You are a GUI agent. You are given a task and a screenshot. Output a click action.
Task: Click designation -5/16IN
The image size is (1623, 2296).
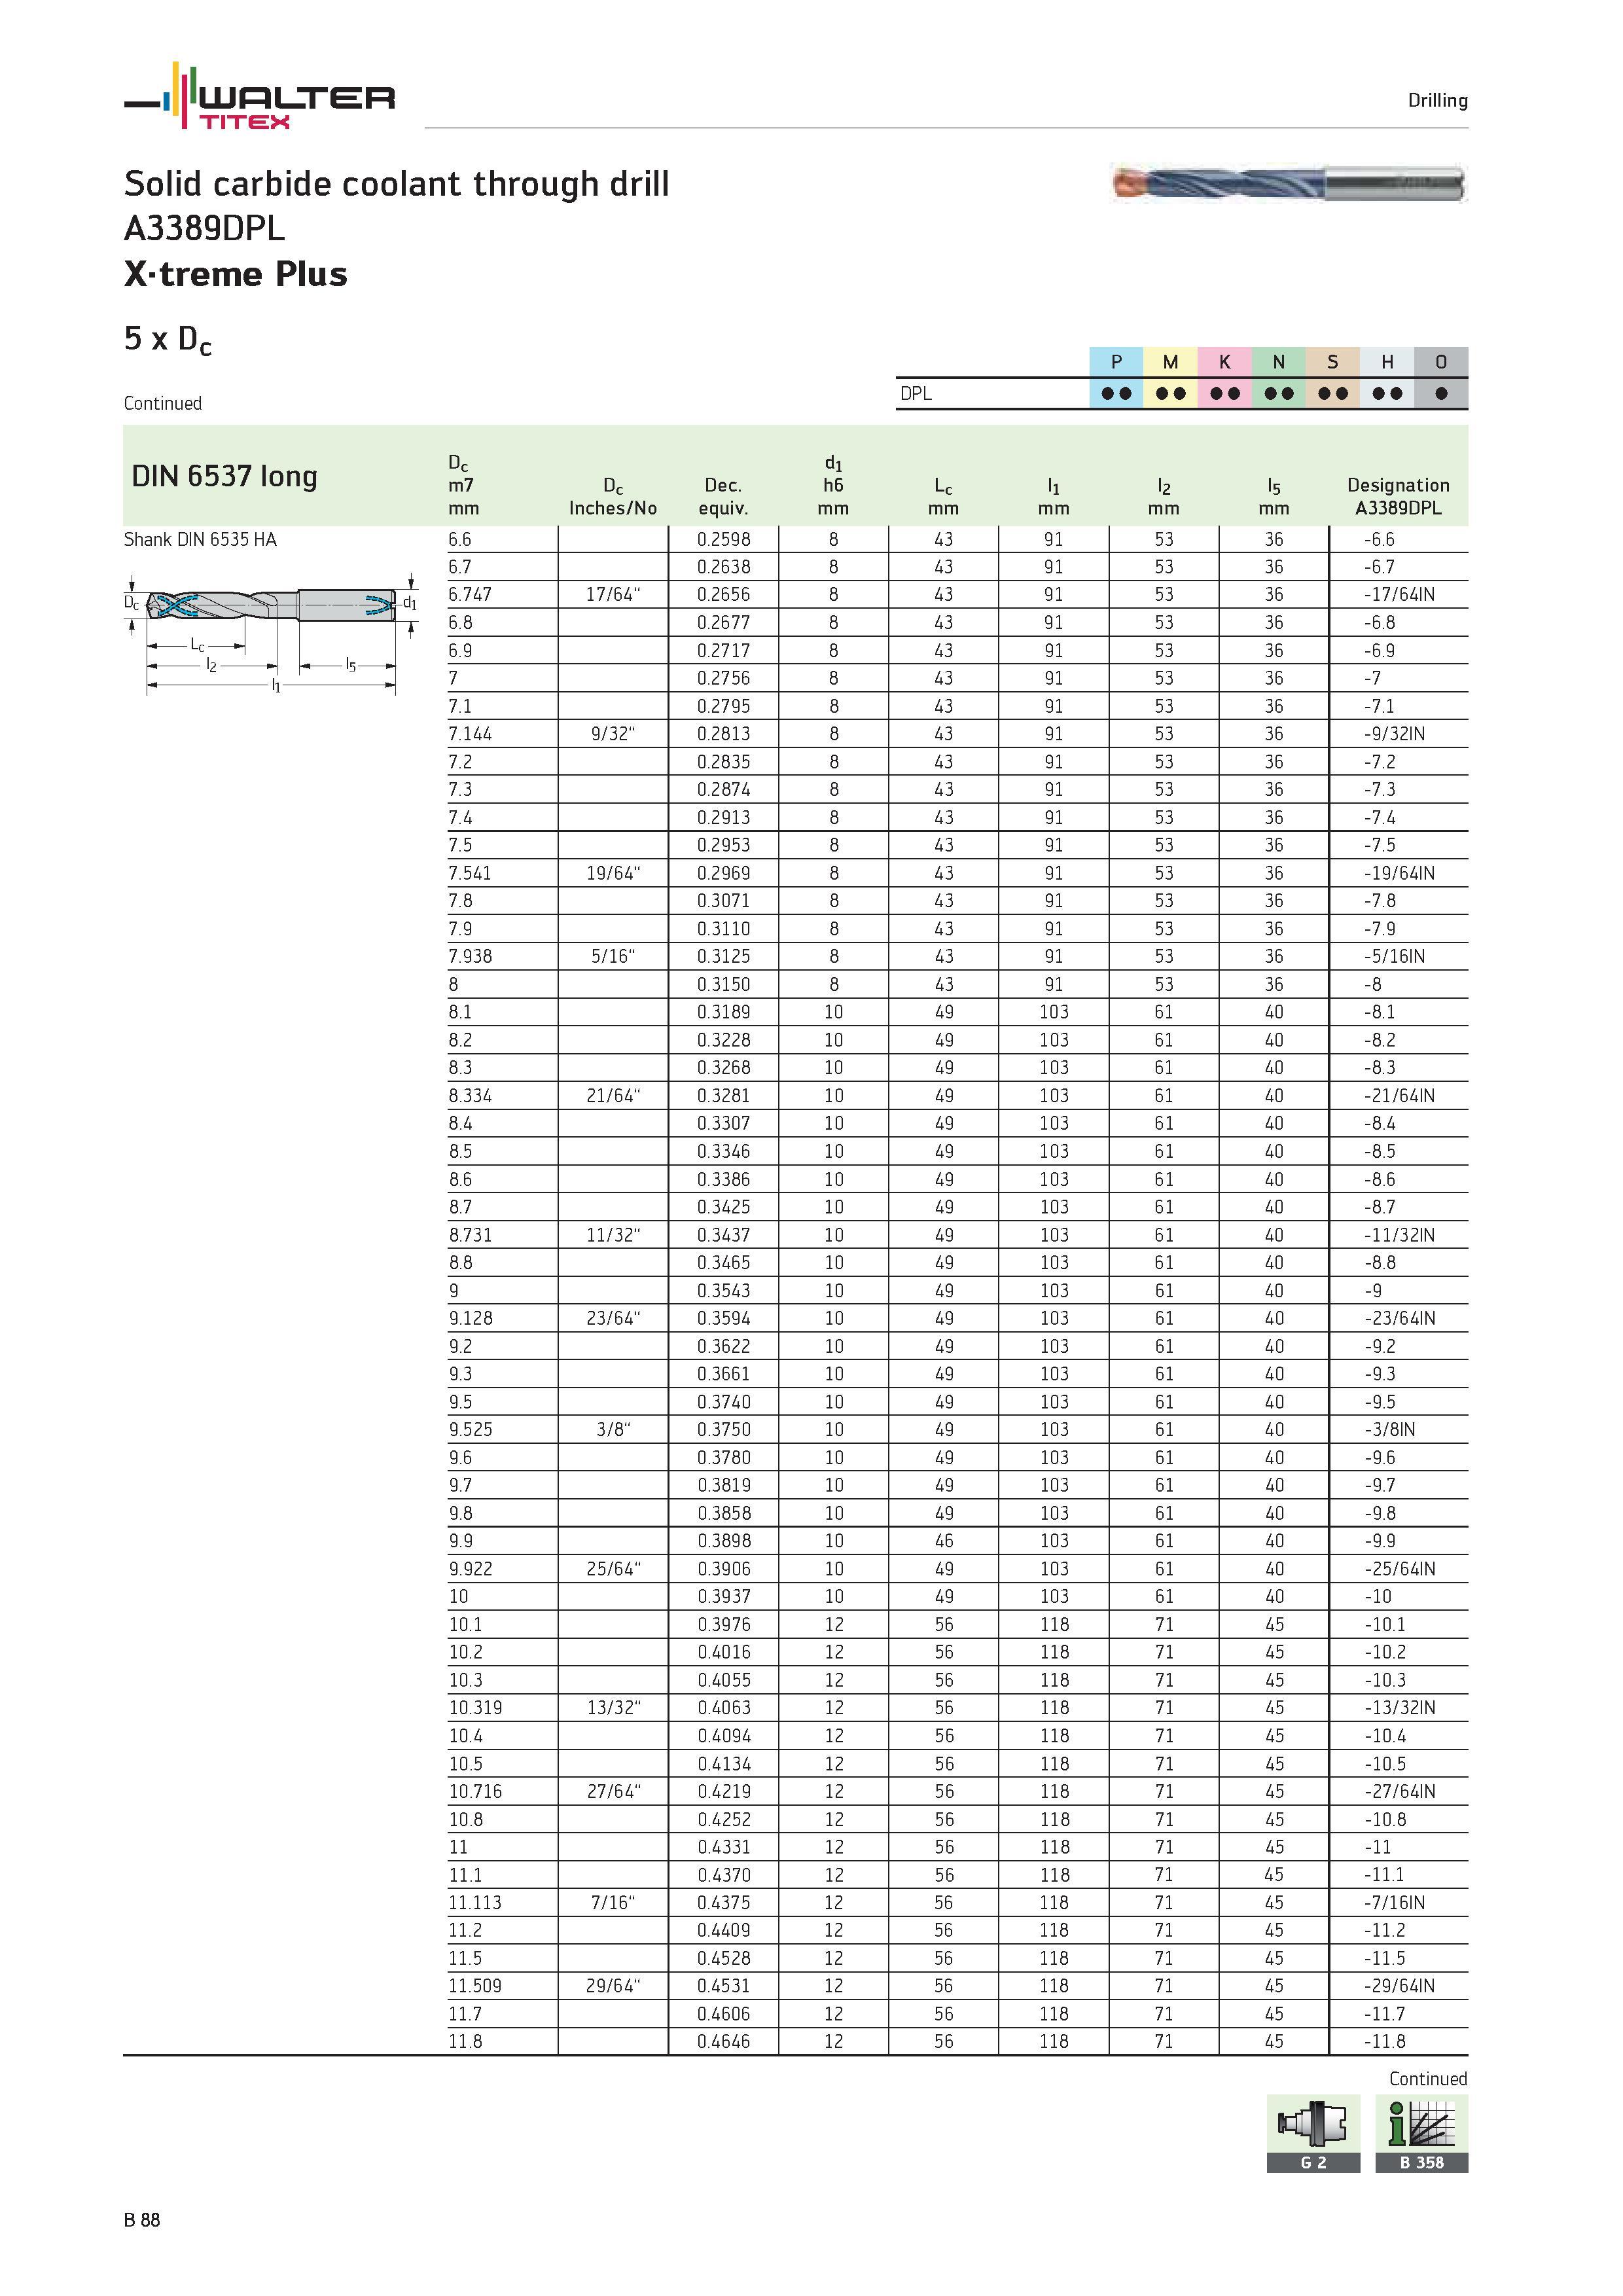tap(1395, 957)
